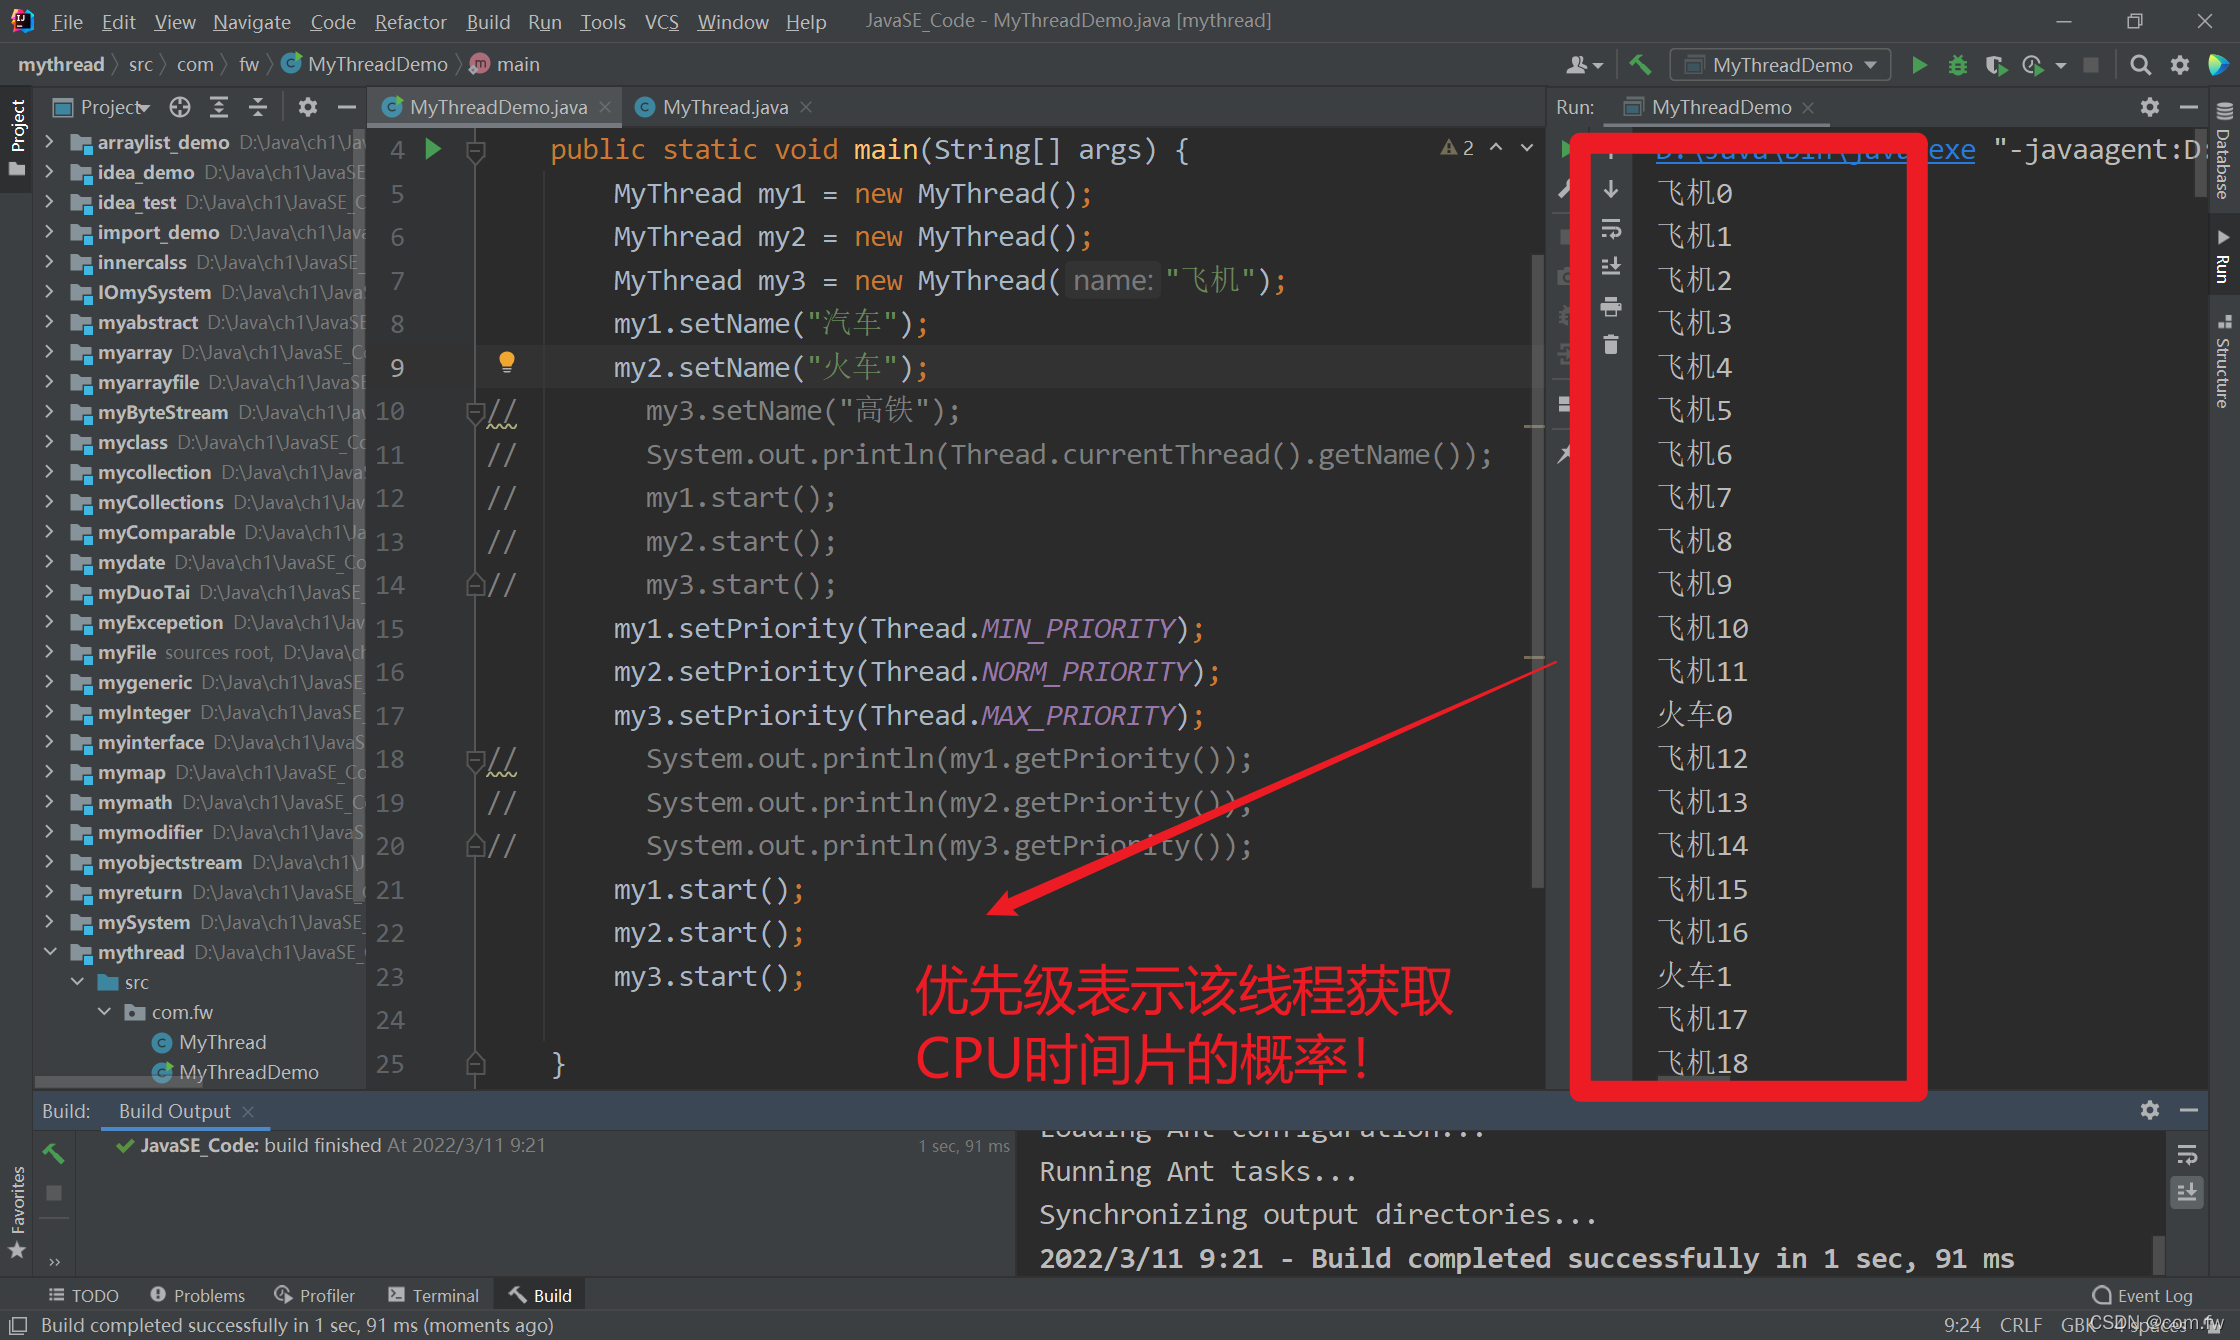This screenshot has height=1340, width=2240.
Task: Expand the mymath module in Project tree
Action: click(50, 802)
